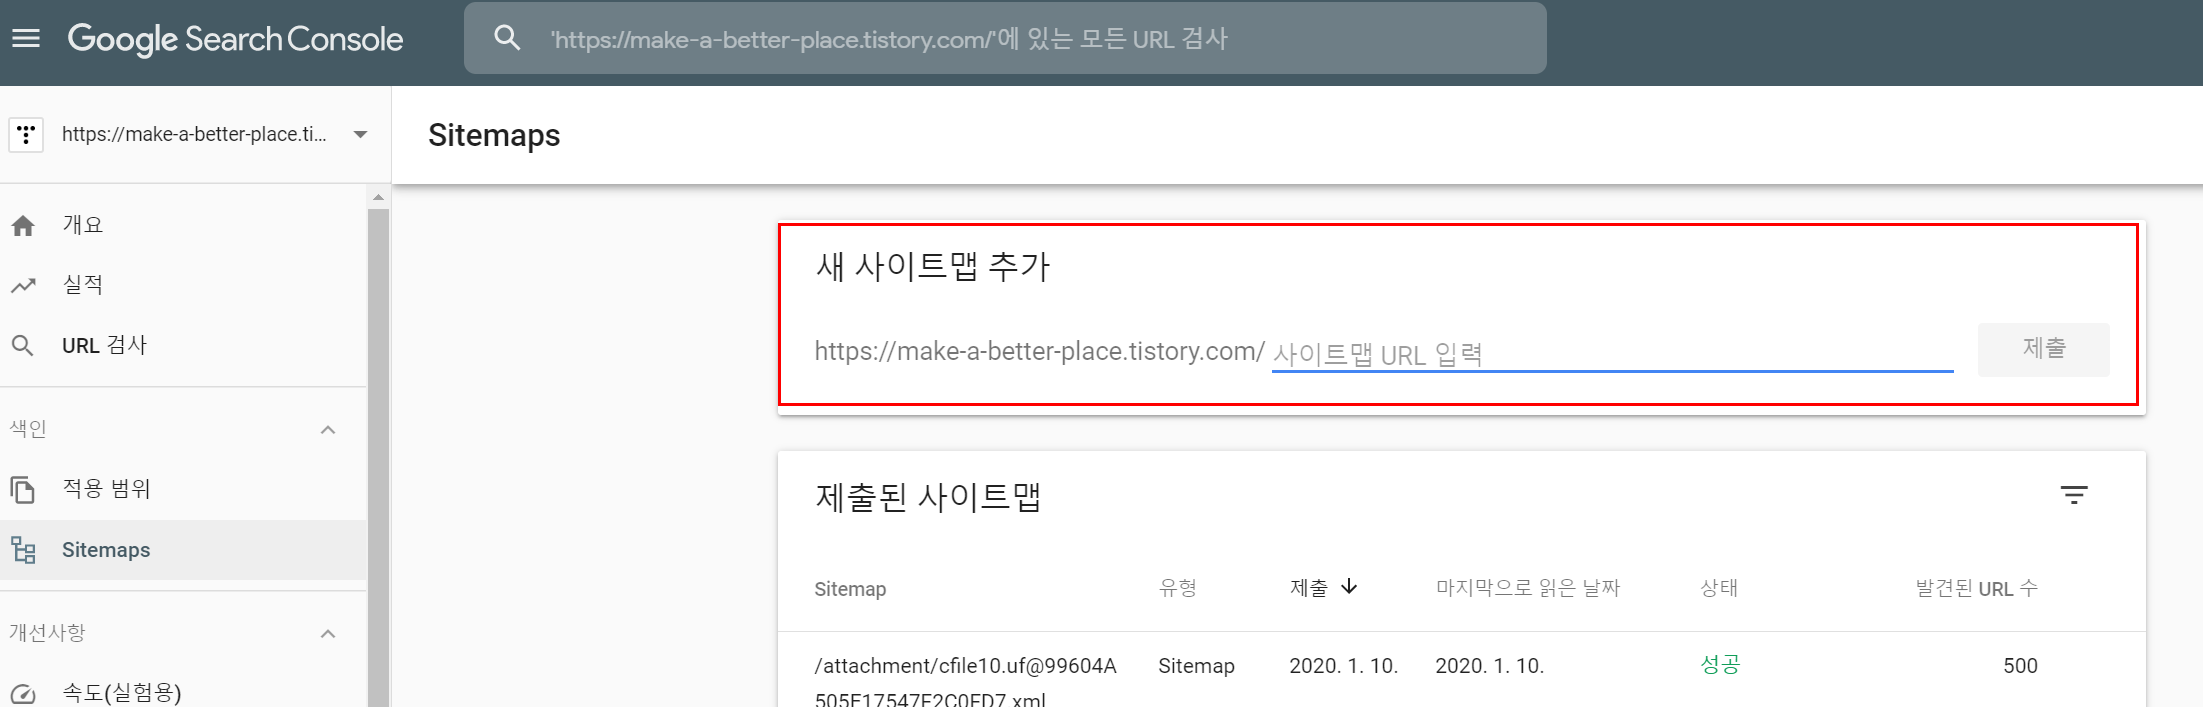Image resolution: width=2203 pixels, height=707 pixels.
Task: Collapse the 색인 section chevron
Action: [x=328, y=430]
